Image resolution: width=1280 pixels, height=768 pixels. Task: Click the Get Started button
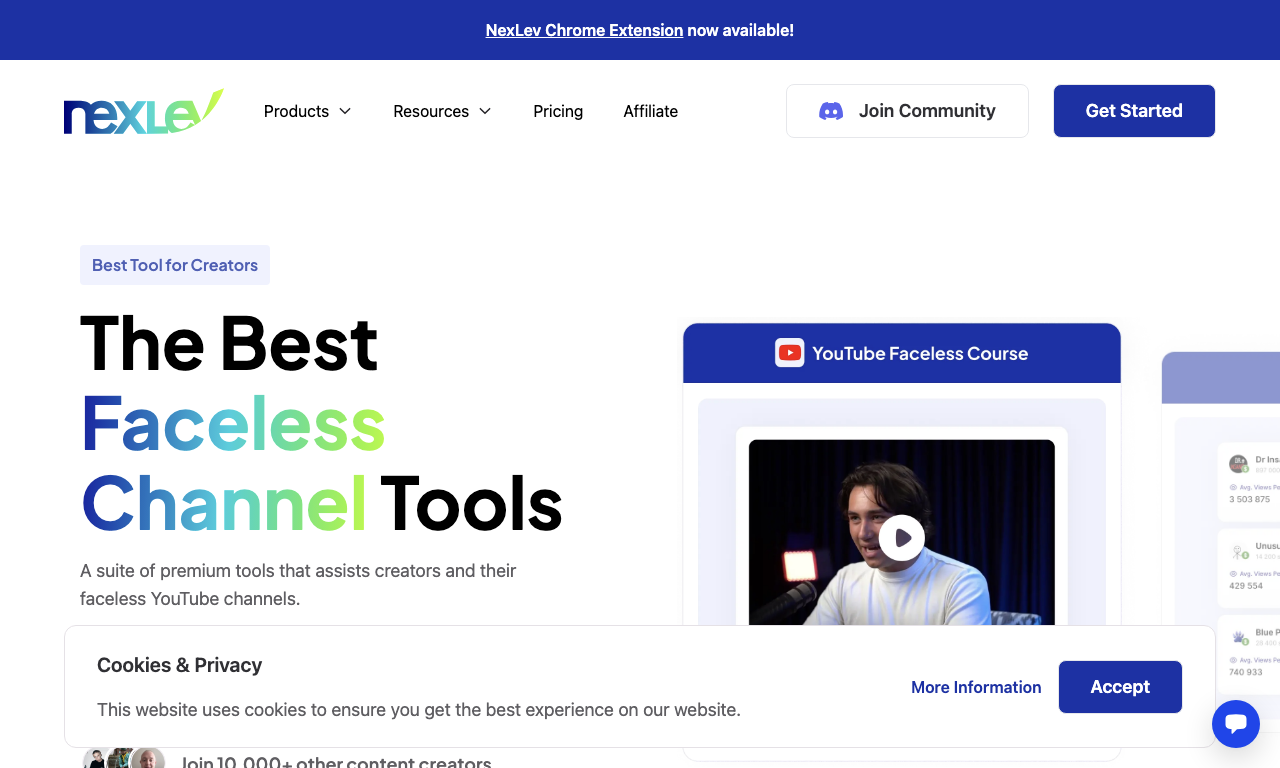pyautogui.click(x=1134, y=111)
